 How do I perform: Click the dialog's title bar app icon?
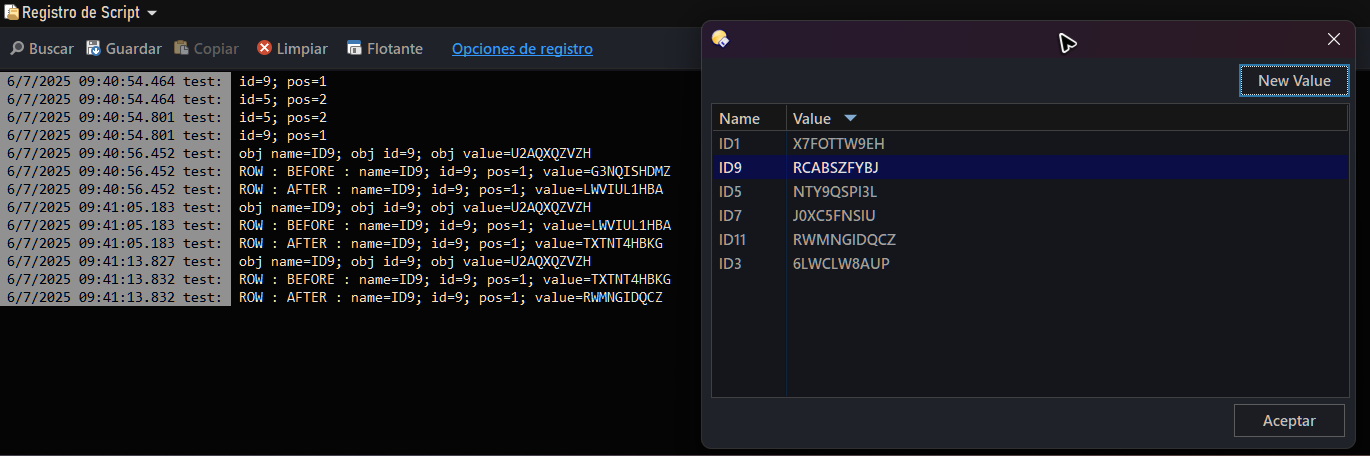[x=720, y=39]
